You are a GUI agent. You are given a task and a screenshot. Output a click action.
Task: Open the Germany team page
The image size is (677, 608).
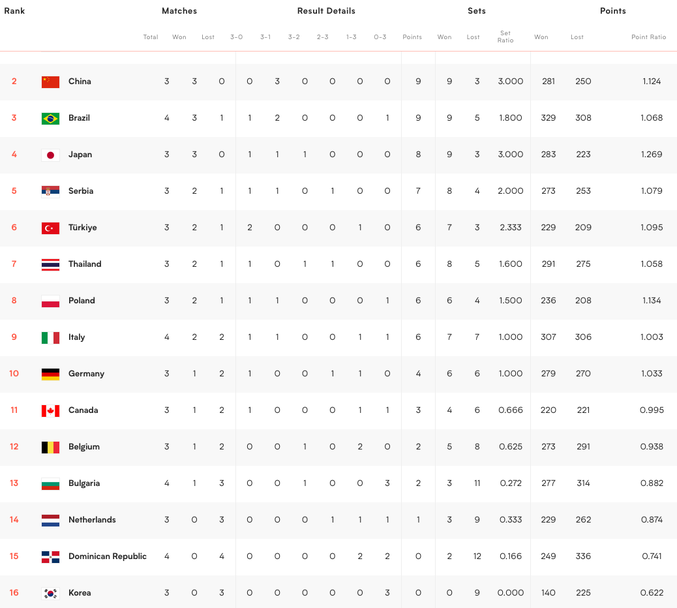point(86,374)
